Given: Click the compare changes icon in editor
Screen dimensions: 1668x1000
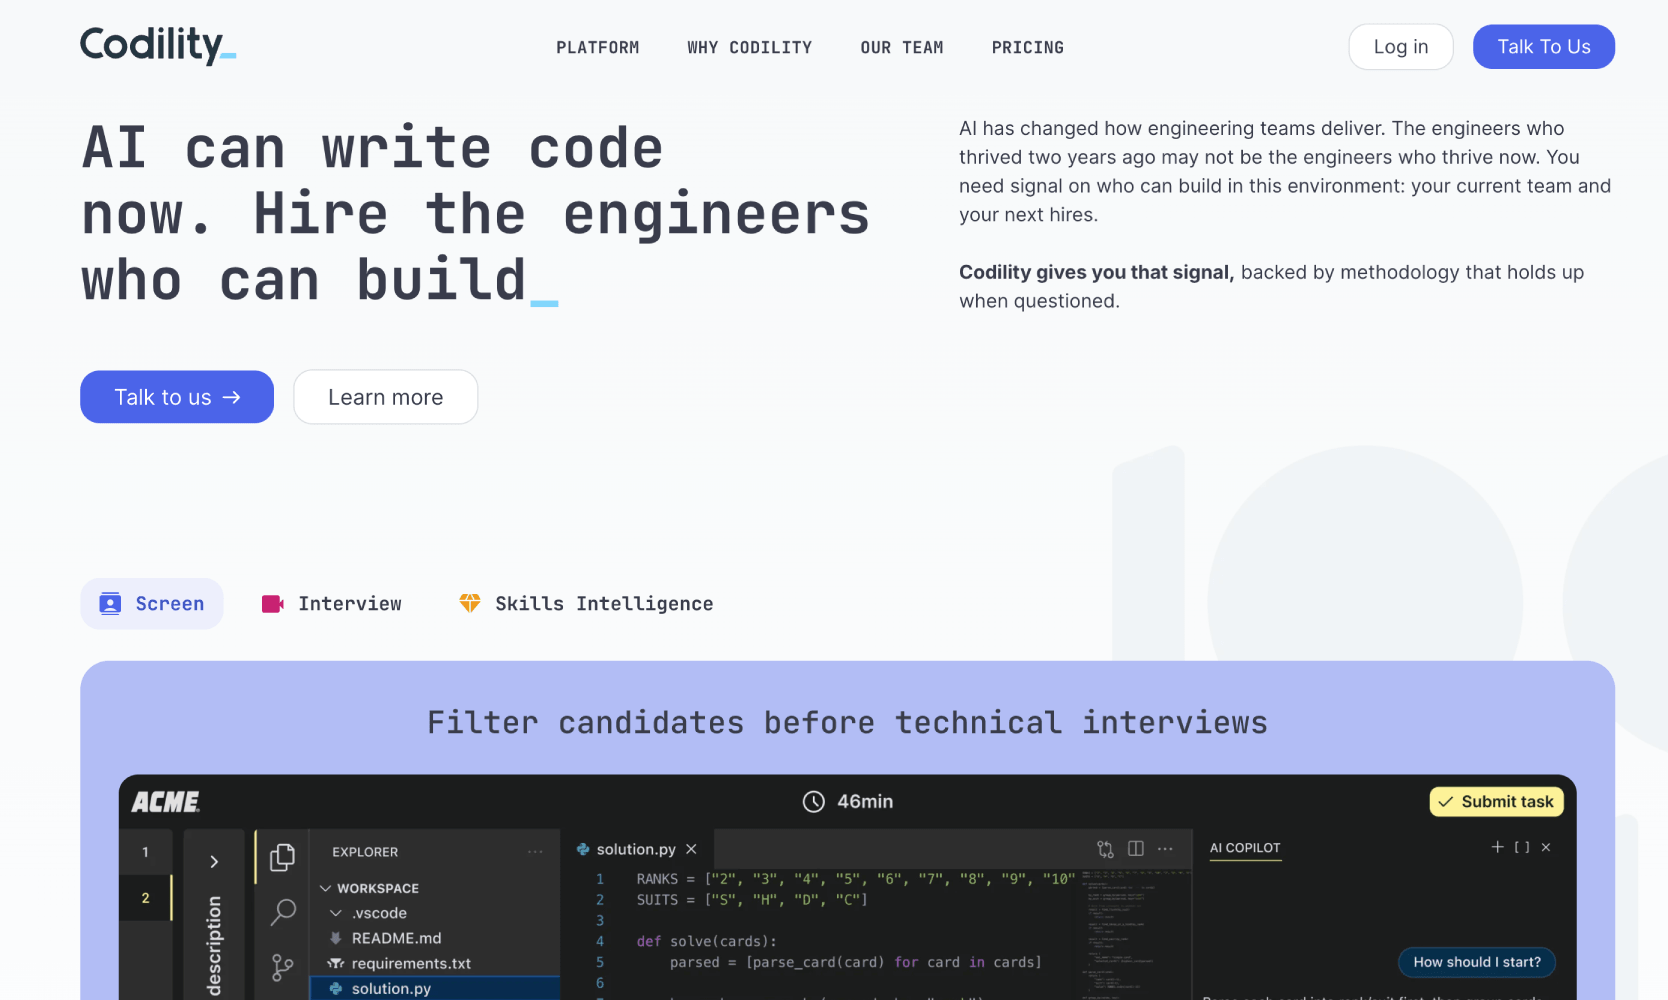Looking at the screenshot, I should pyautogui.click(x=1105, y=849).
